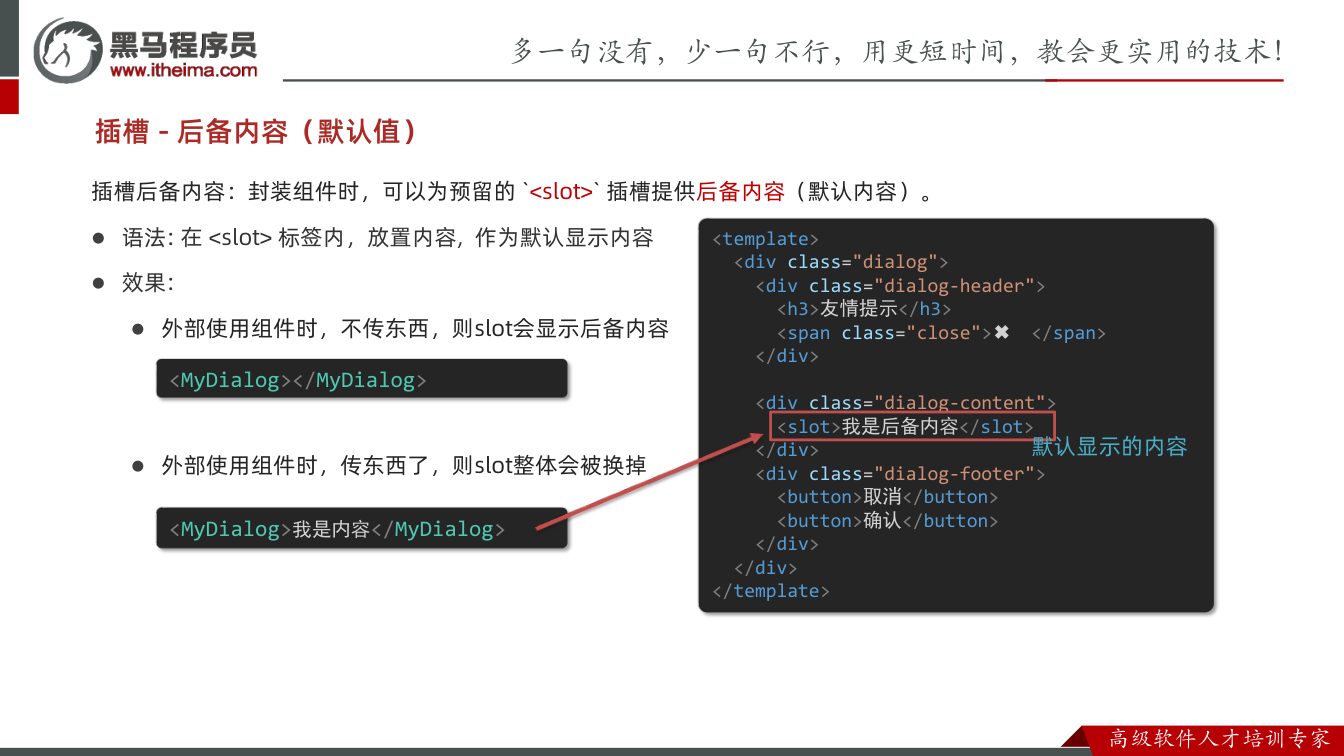Click the <h3>友情提示</h3> code line
1344x756 pixels.
click(864, 309)
